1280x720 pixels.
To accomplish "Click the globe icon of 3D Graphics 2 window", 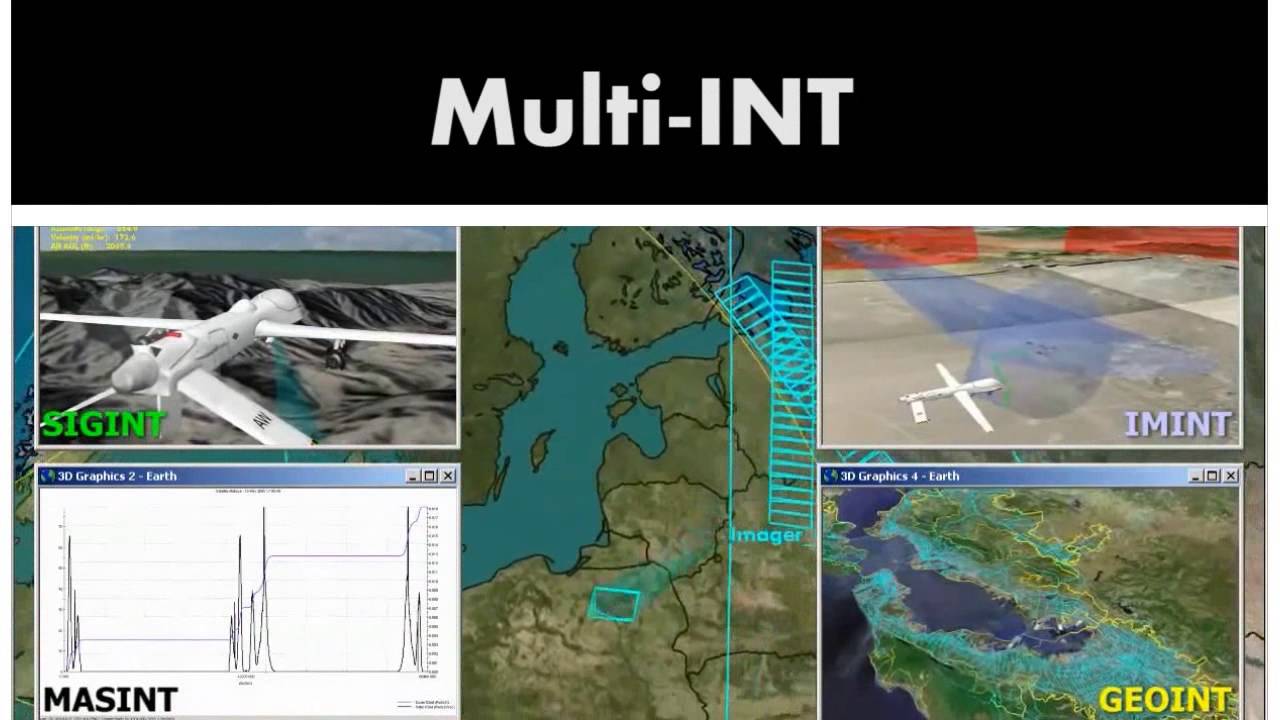I will point(47,476).
